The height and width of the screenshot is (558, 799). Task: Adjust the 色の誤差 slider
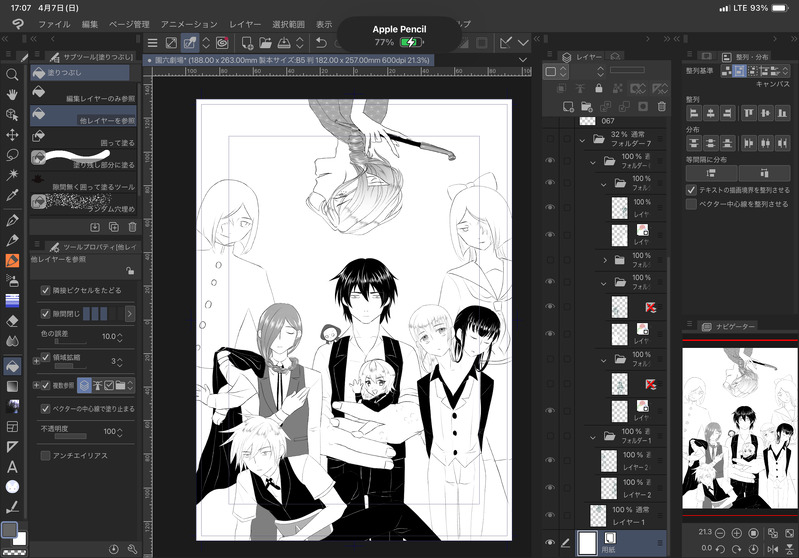(71, 341)
